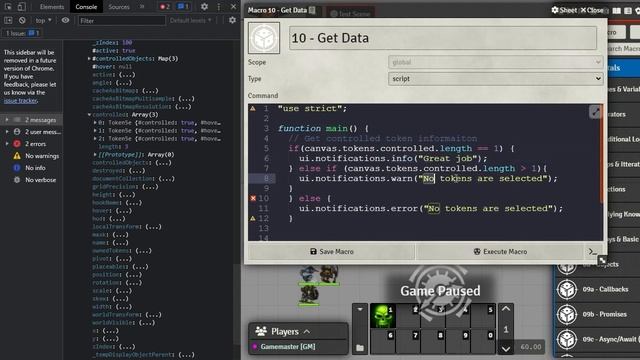This screenshot has height=360, width=640.
Task: Click the terminal icon beside Execute Macro
Action: [x=593, y=251]
